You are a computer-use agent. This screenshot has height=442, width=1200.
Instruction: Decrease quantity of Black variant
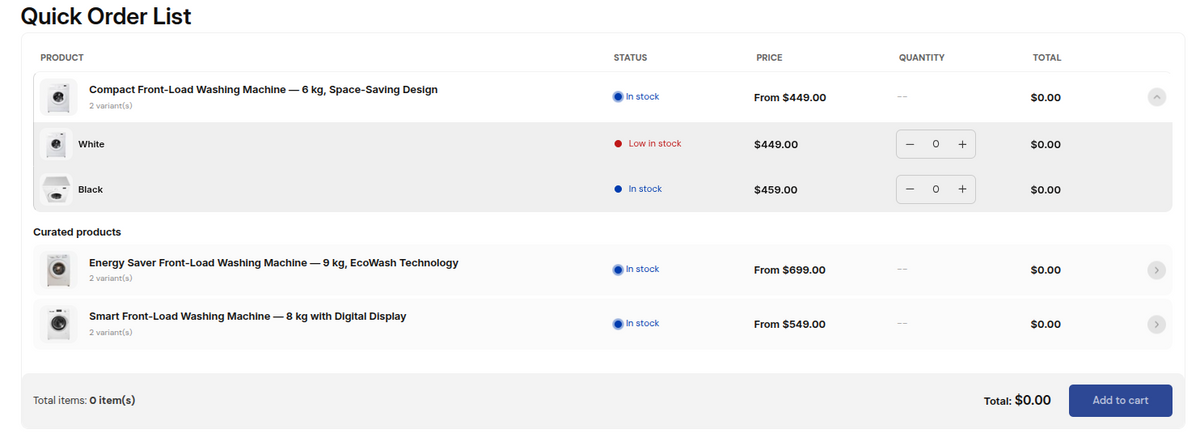(x=910, y=189)
